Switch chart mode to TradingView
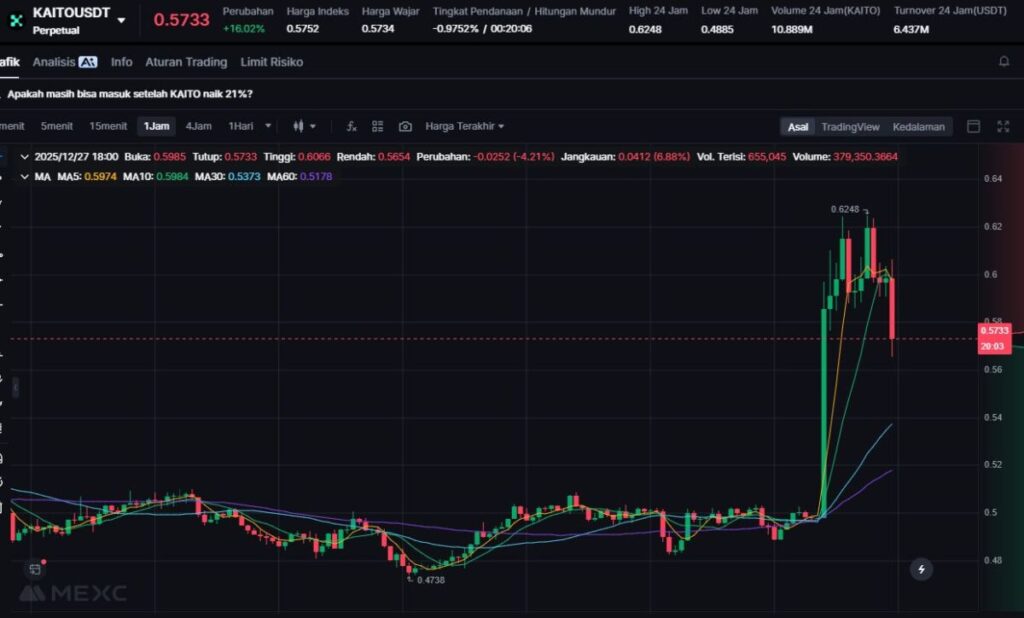The image size is (1024, 618). click(x=850, y=127)
